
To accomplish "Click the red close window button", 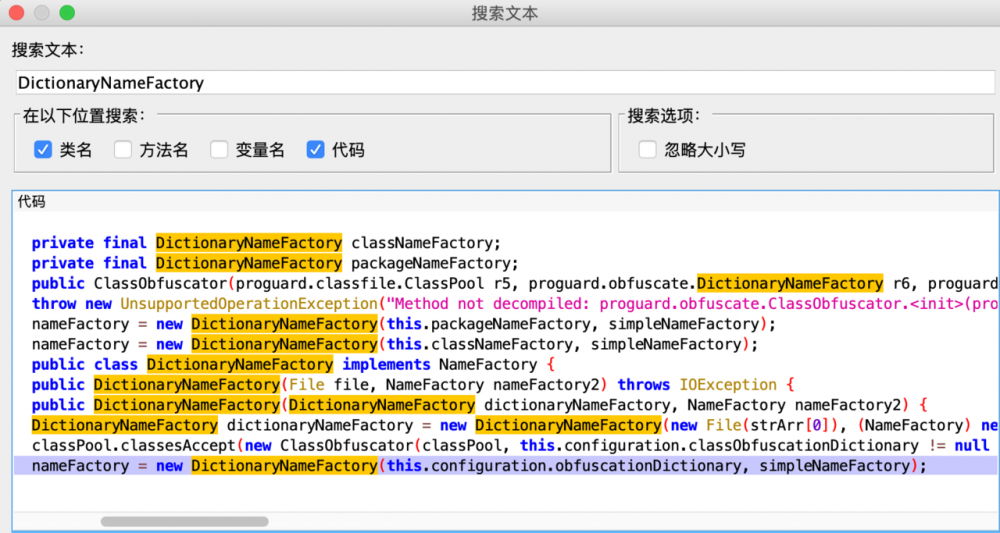I will pyautogui.click(x=16, y=12).
